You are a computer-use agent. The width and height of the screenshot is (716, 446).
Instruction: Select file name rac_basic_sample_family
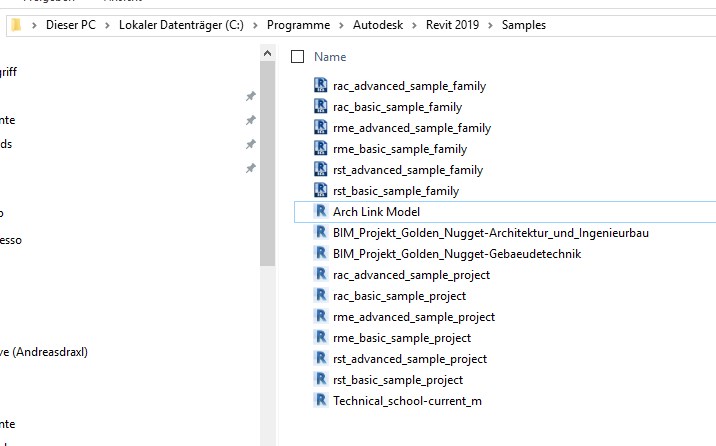tap(398, 107)
